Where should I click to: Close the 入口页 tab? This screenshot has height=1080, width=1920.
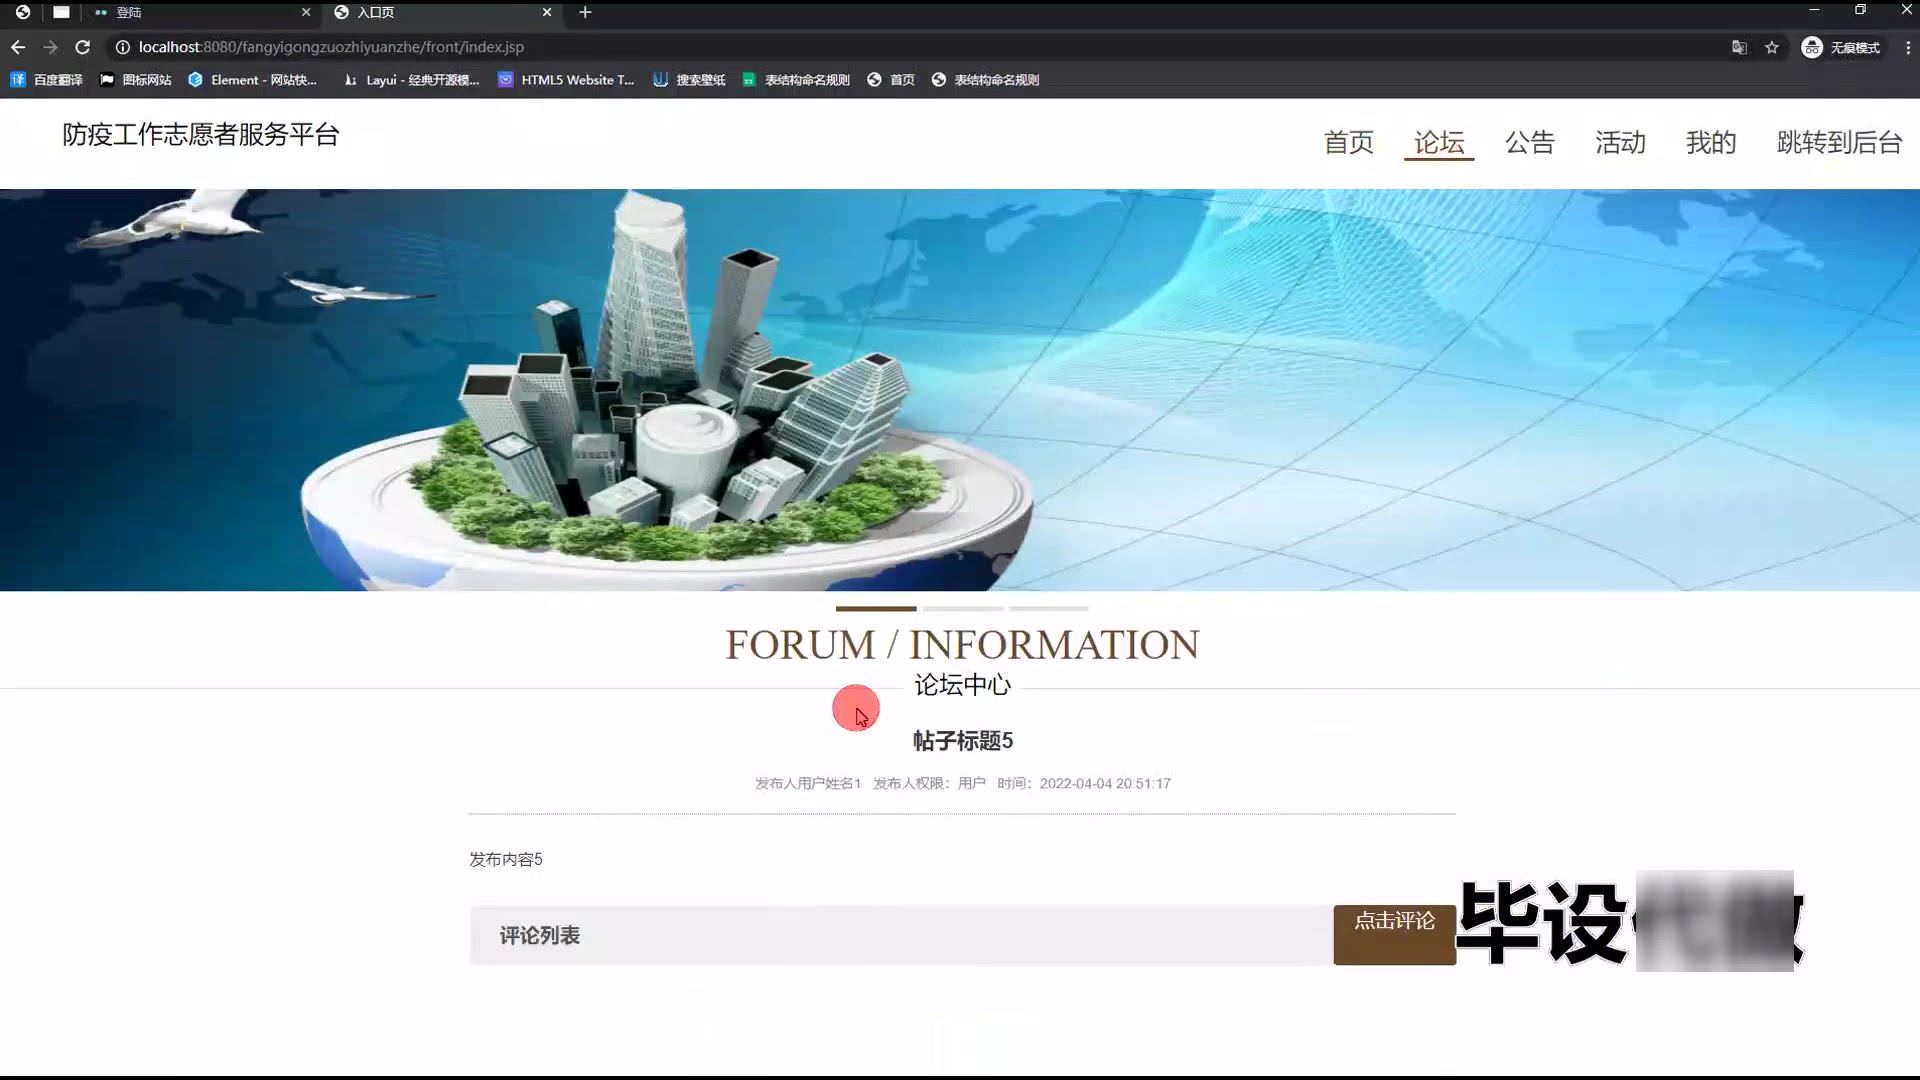point(547,12)
